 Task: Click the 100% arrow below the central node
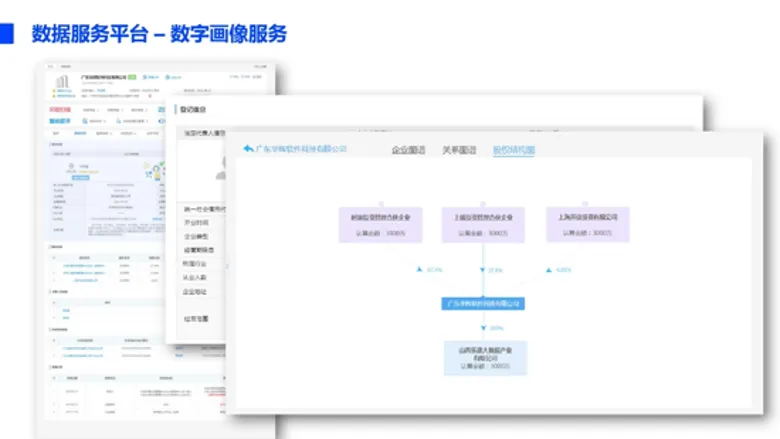tap(483, 328)
